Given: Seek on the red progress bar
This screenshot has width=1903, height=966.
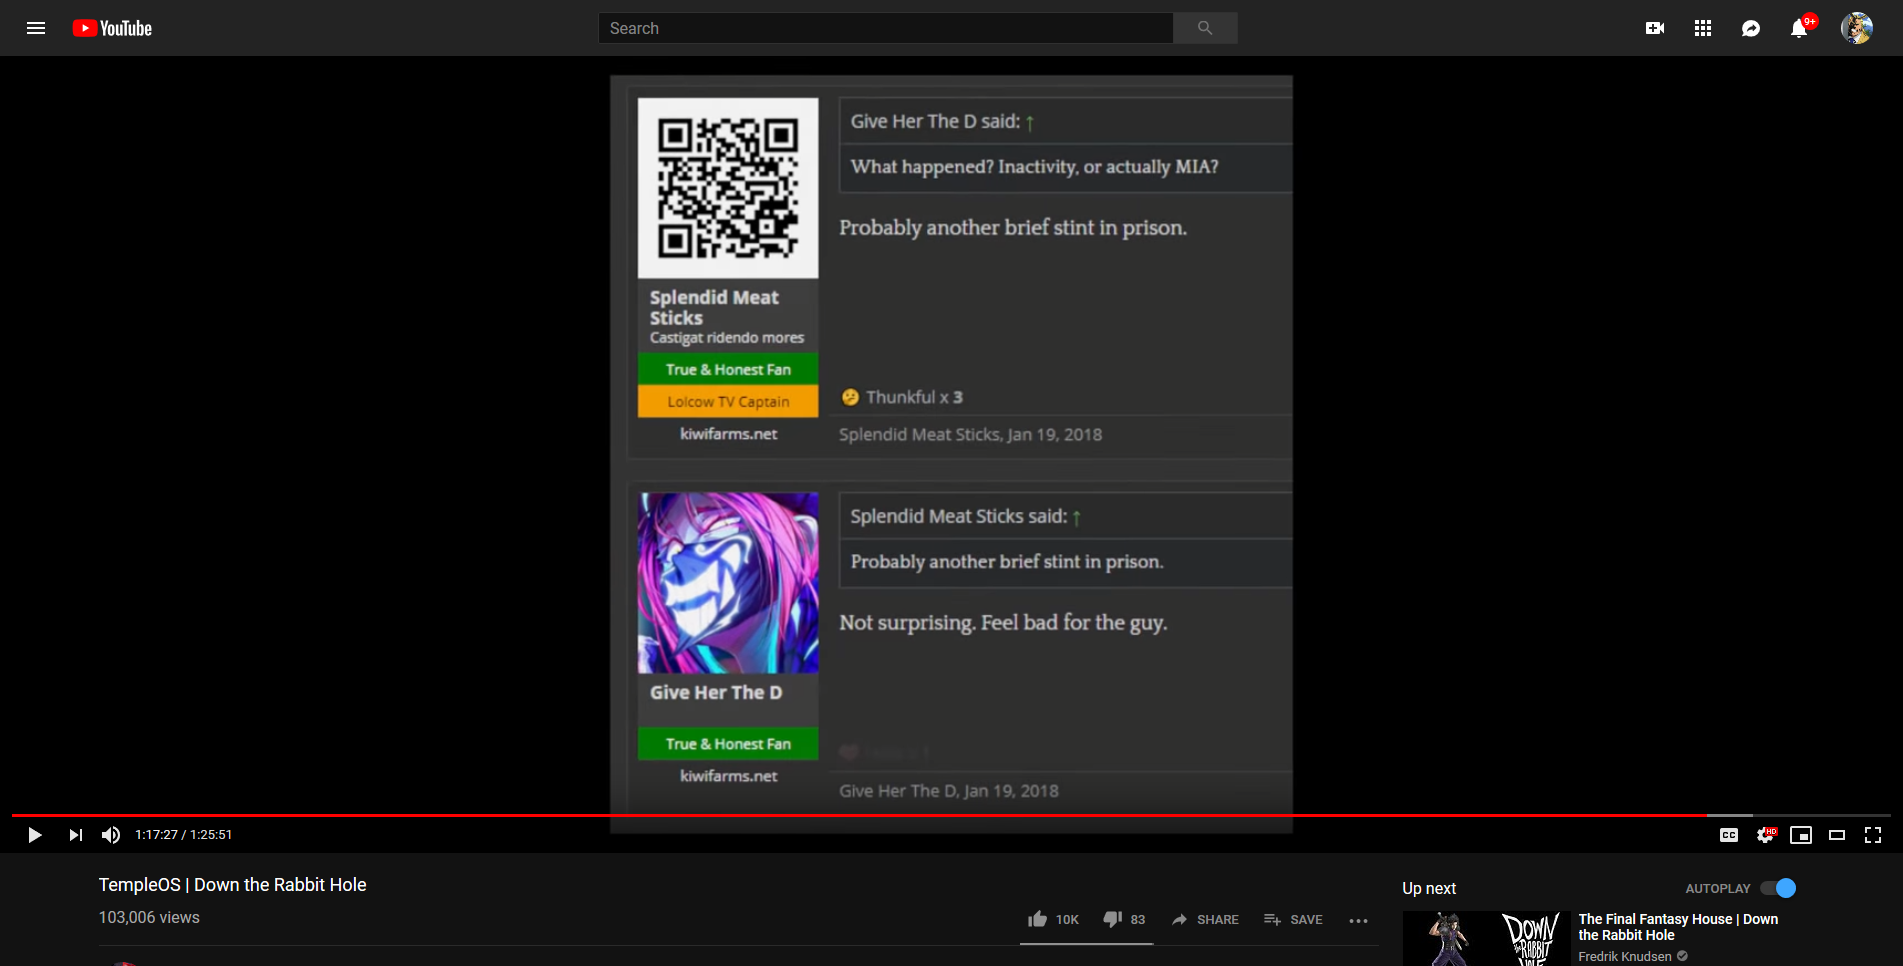Looking at the screenshot, I should (951, 816).
